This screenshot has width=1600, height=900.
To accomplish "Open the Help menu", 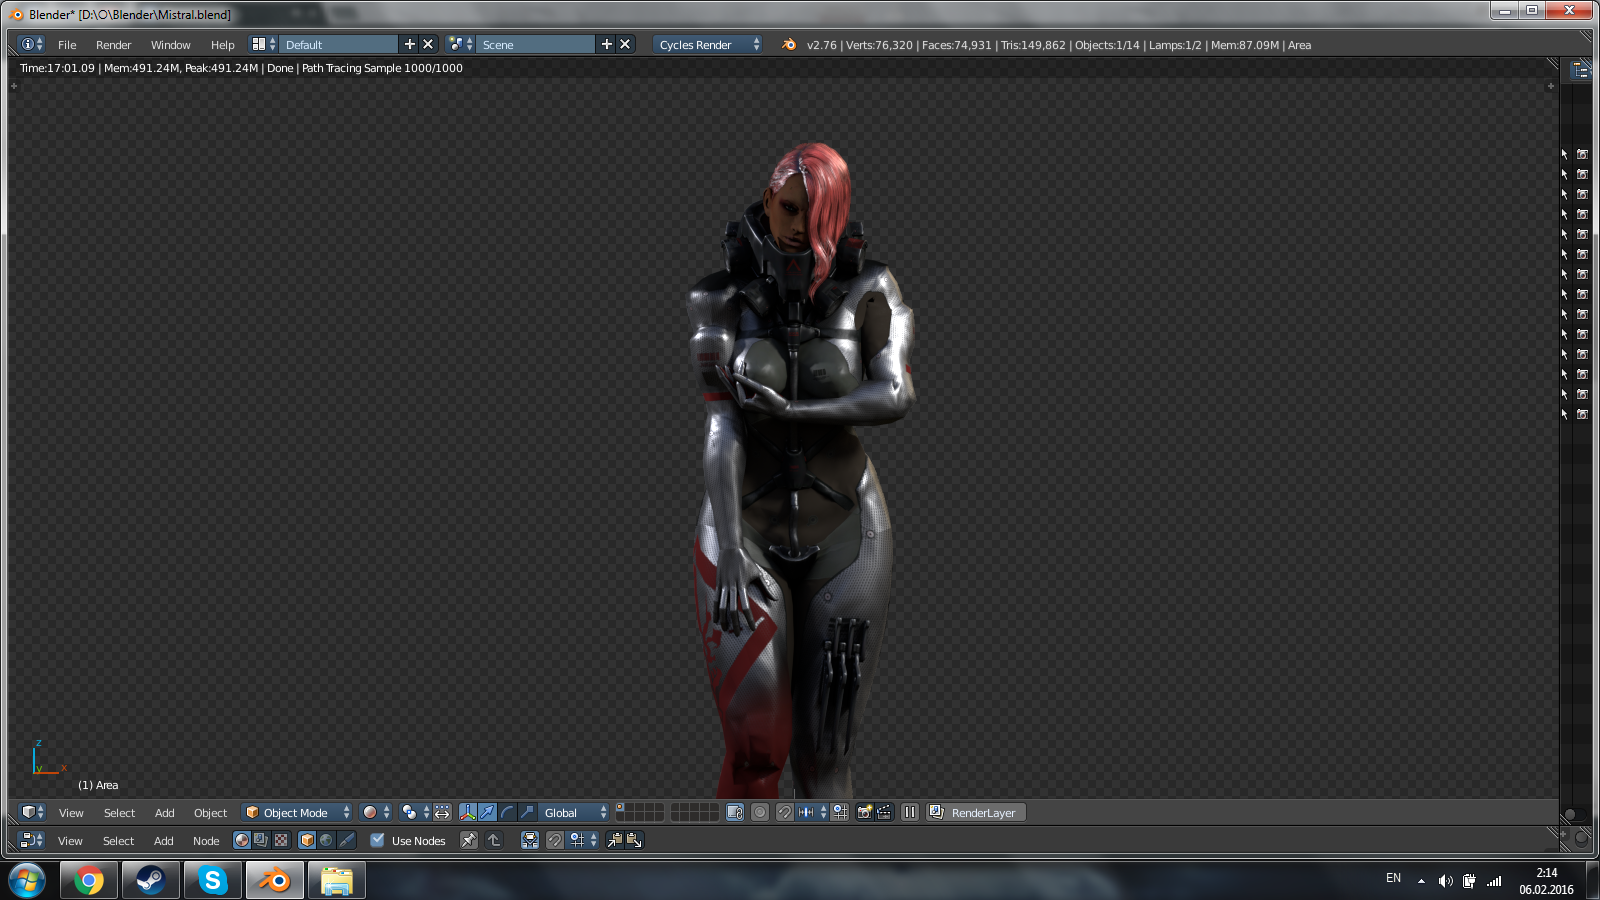I will [x=222, y=44].
